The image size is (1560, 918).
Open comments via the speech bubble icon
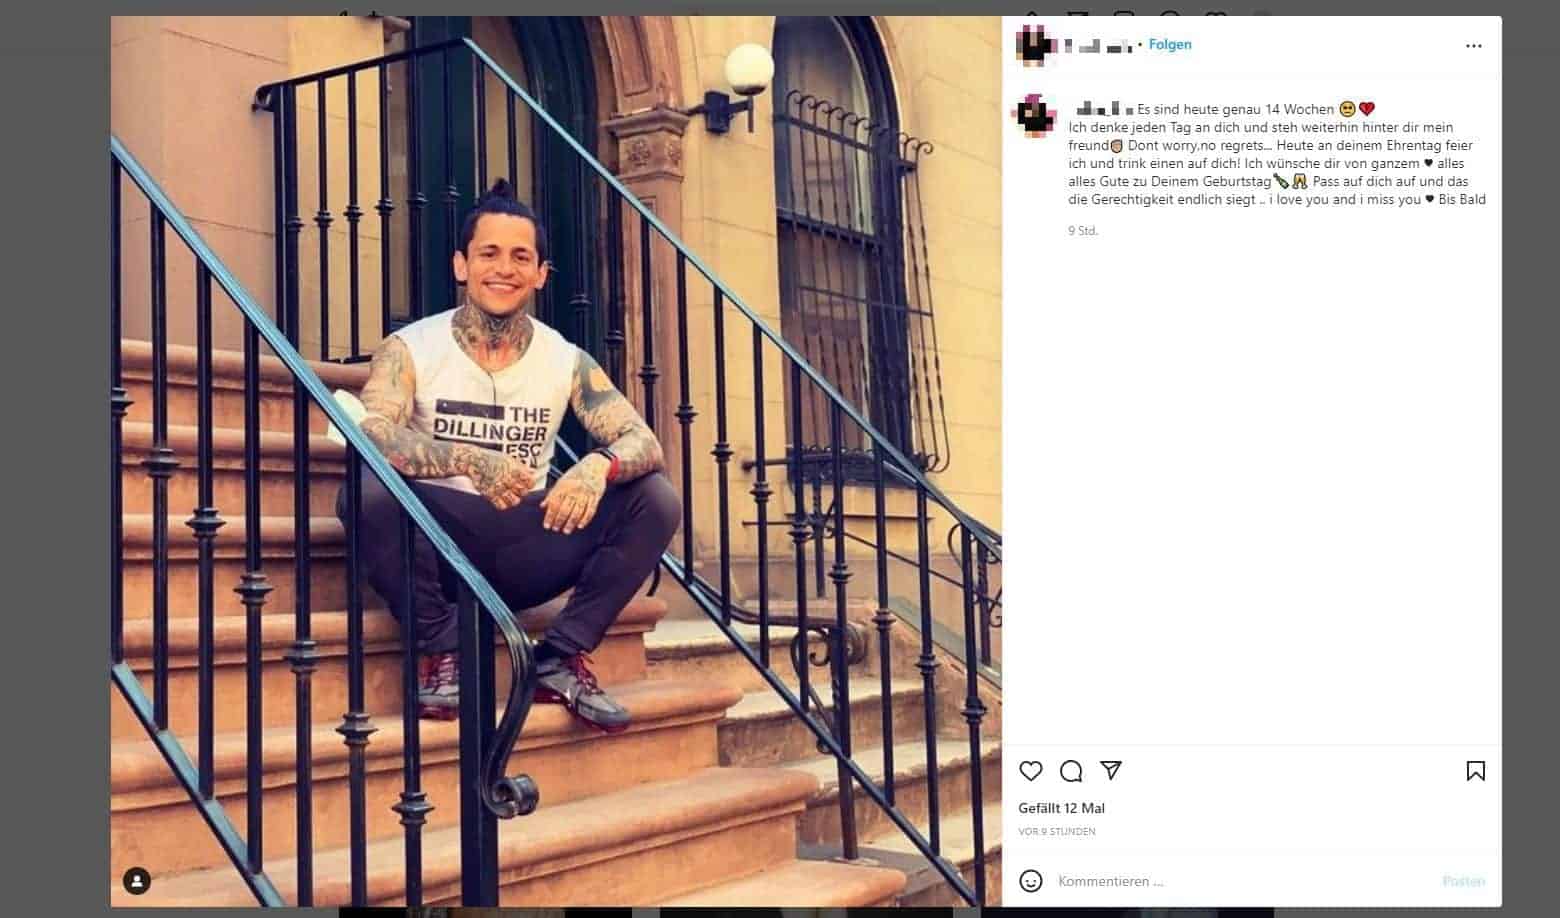(1071, 771)
